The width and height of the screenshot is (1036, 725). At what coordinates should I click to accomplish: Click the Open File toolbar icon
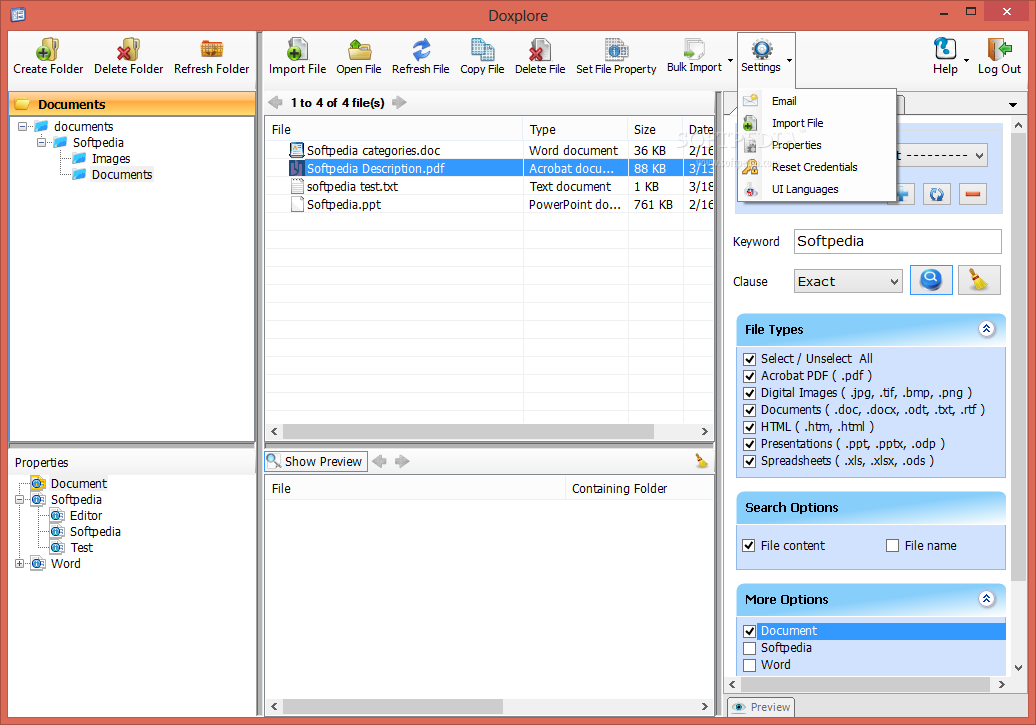point(359,50)
